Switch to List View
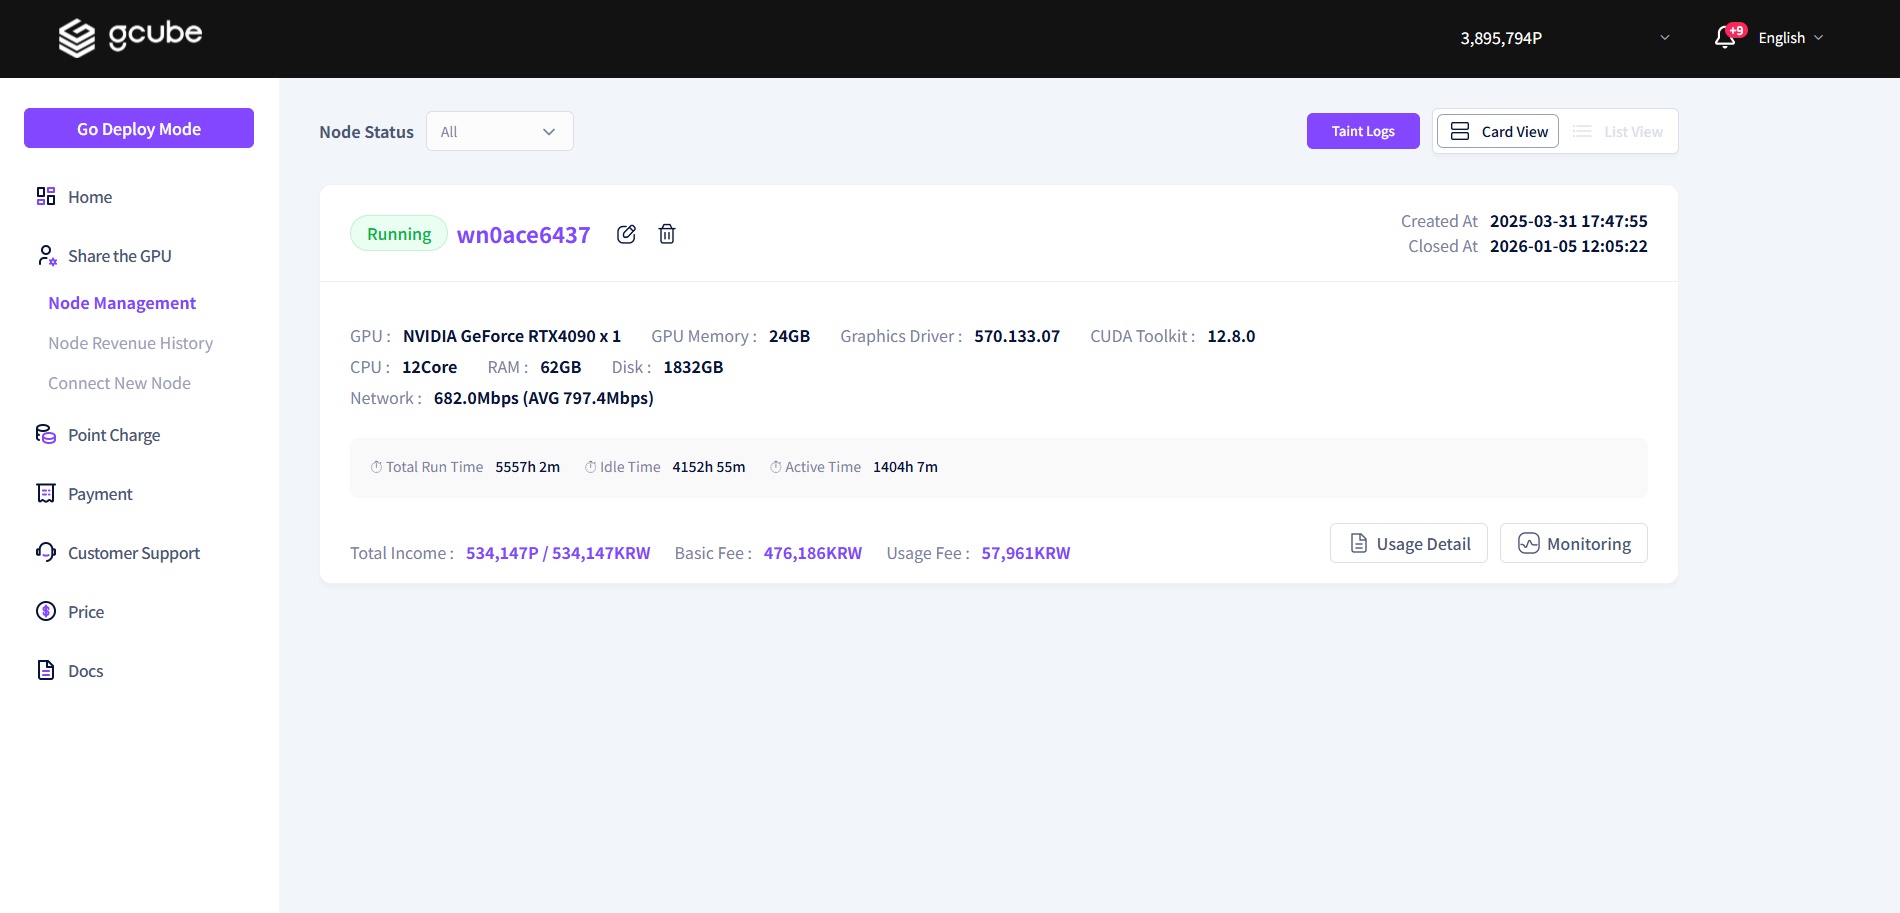Screen dimensions: 1900x913 click(1618, 131)
